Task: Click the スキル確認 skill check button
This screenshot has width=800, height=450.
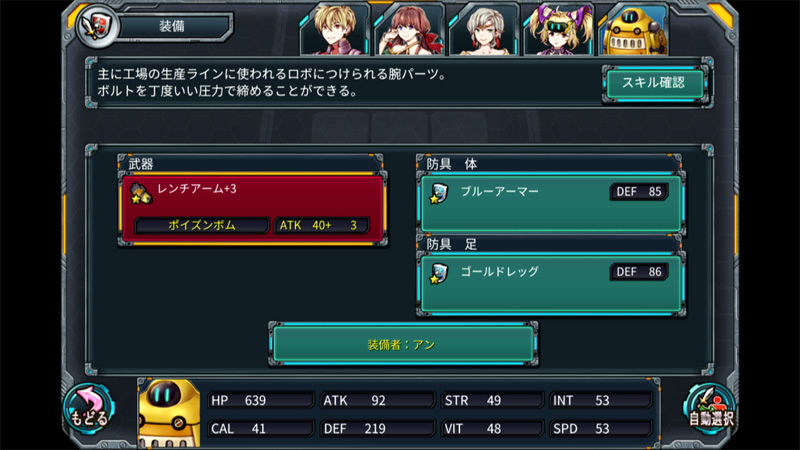Action: pyautogui.click(x=655, y=83)
